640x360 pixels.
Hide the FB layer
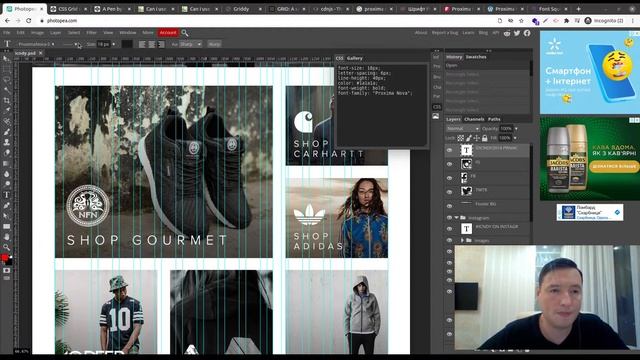[449, 178]
